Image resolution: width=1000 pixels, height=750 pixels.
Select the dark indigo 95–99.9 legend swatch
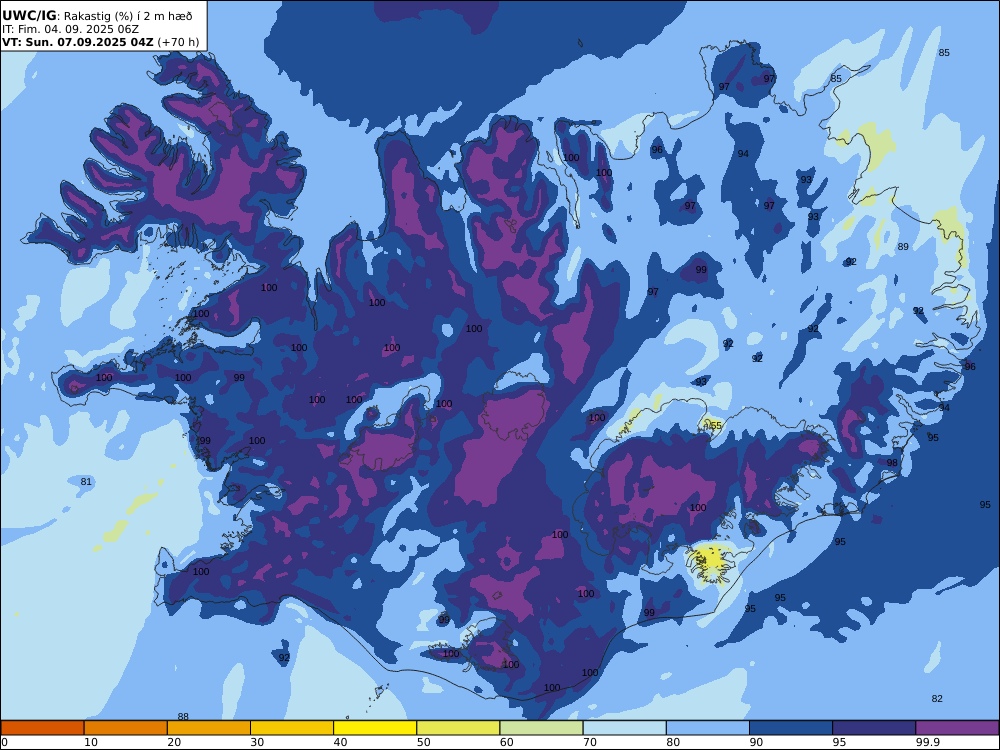click(874, 728)
